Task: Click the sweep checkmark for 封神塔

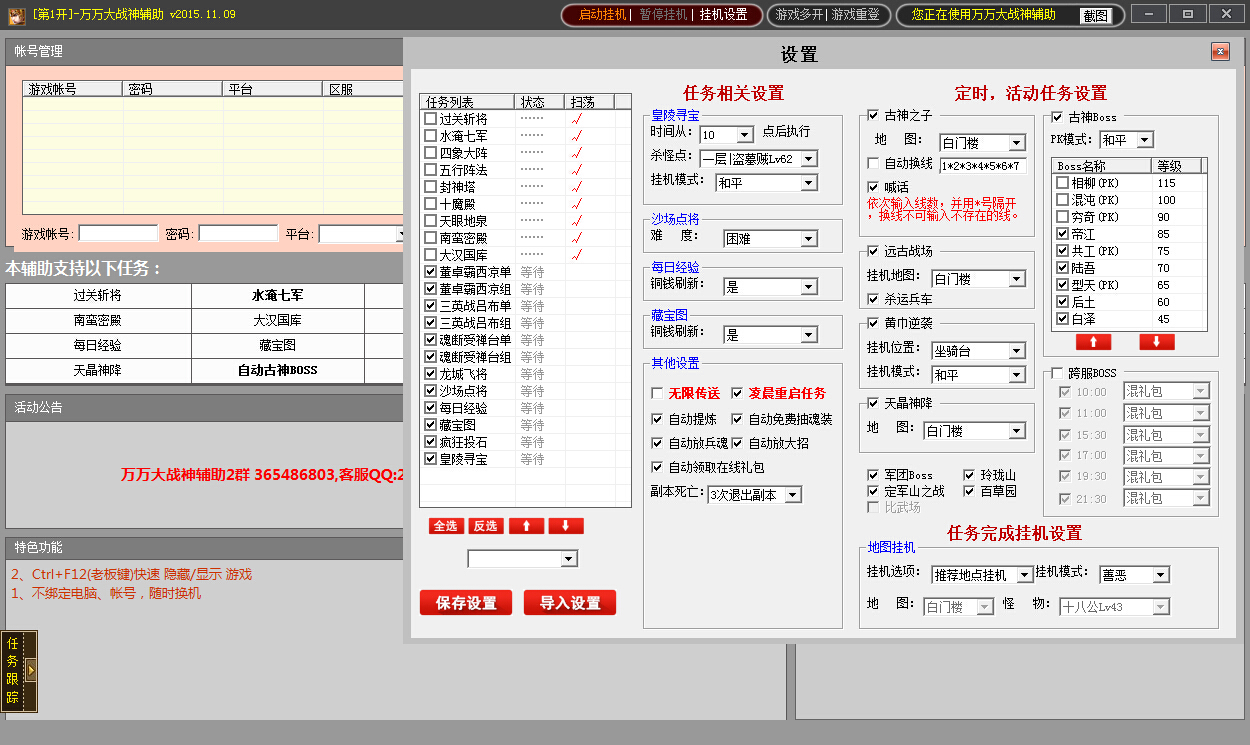Action: (576, 187)
